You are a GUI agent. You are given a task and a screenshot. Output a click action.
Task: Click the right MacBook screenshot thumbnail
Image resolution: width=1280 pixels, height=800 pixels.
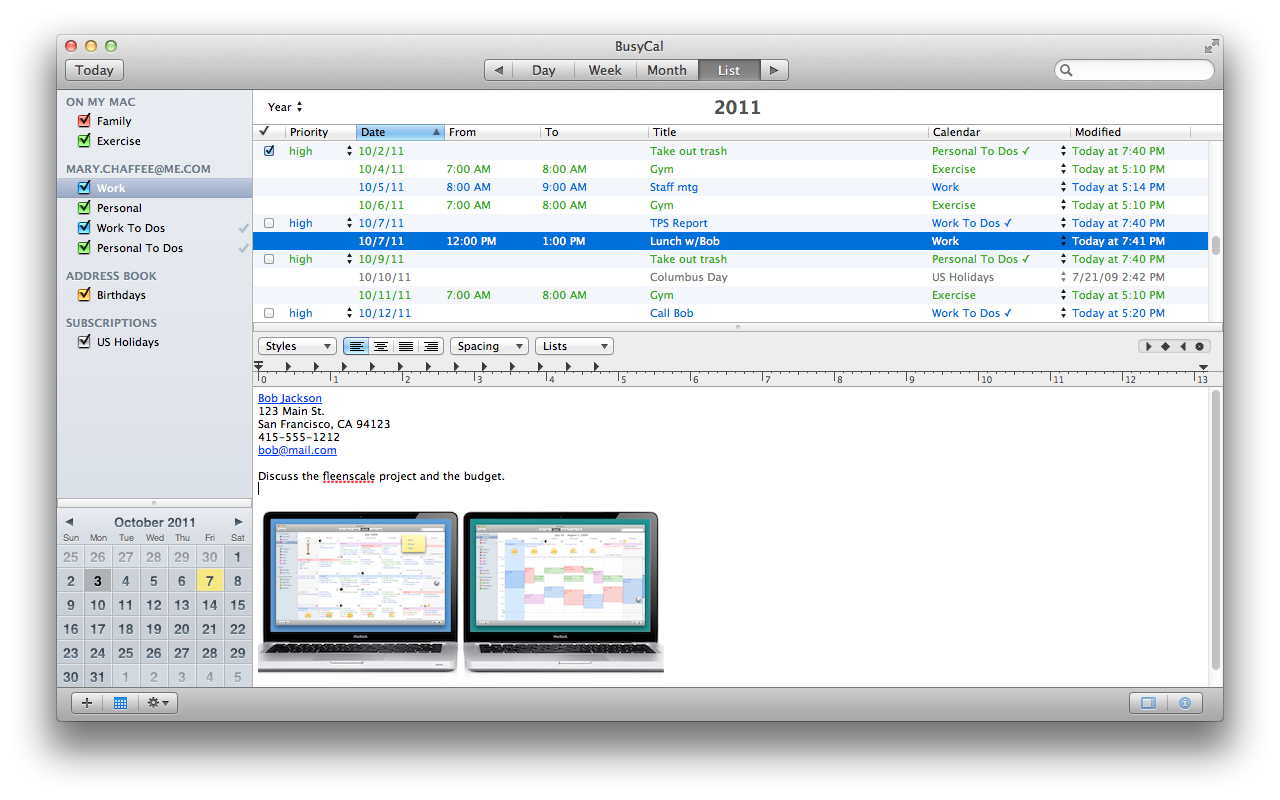563,592
